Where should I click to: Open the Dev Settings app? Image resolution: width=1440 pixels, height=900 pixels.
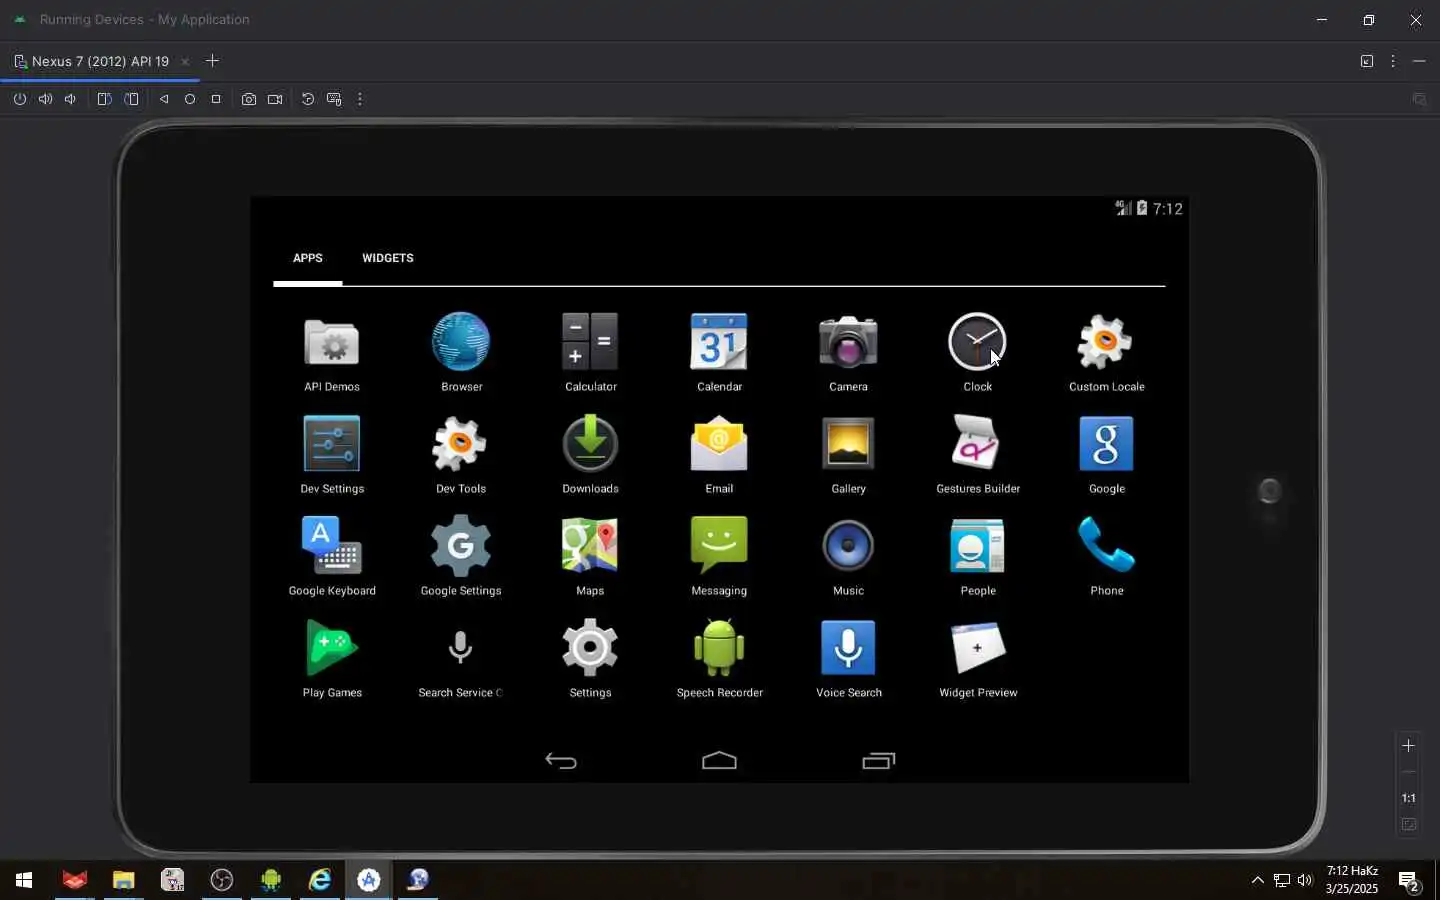pos(332,455)
